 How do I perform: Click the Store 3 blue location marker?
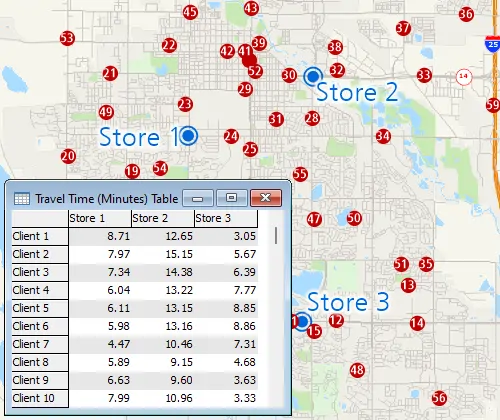[302, 322]
